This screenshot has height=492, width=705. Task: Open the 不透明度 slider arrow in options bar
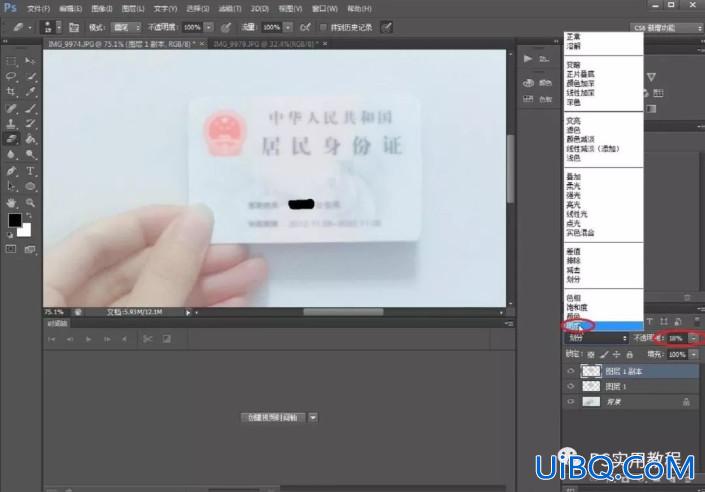[x=209, y=27]
